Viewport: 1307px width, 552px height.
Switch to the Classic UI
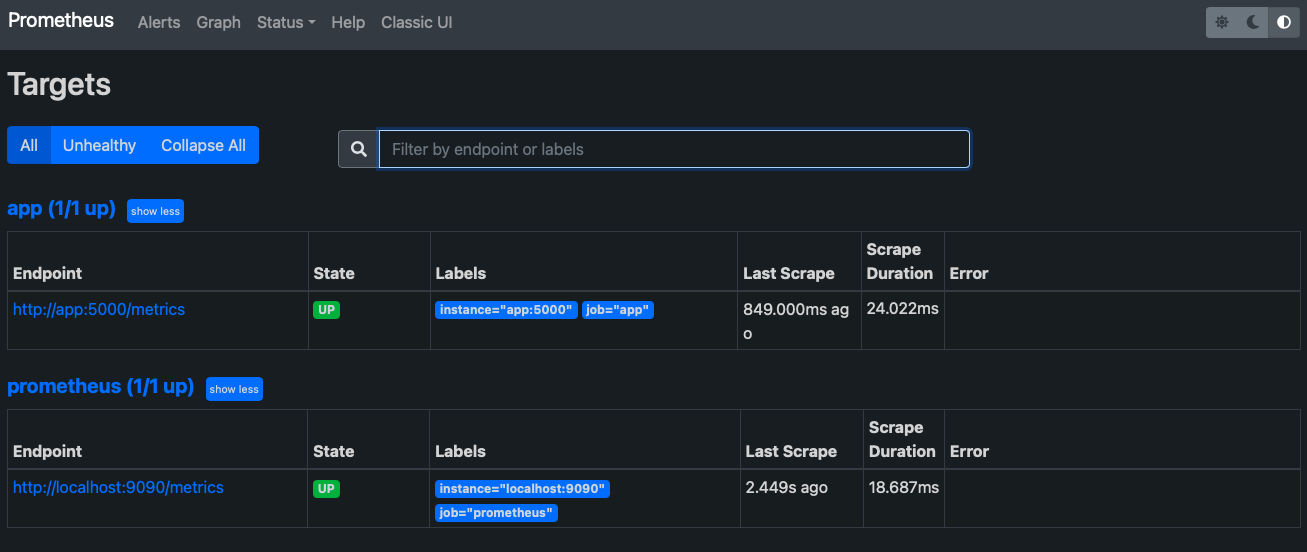416,22
